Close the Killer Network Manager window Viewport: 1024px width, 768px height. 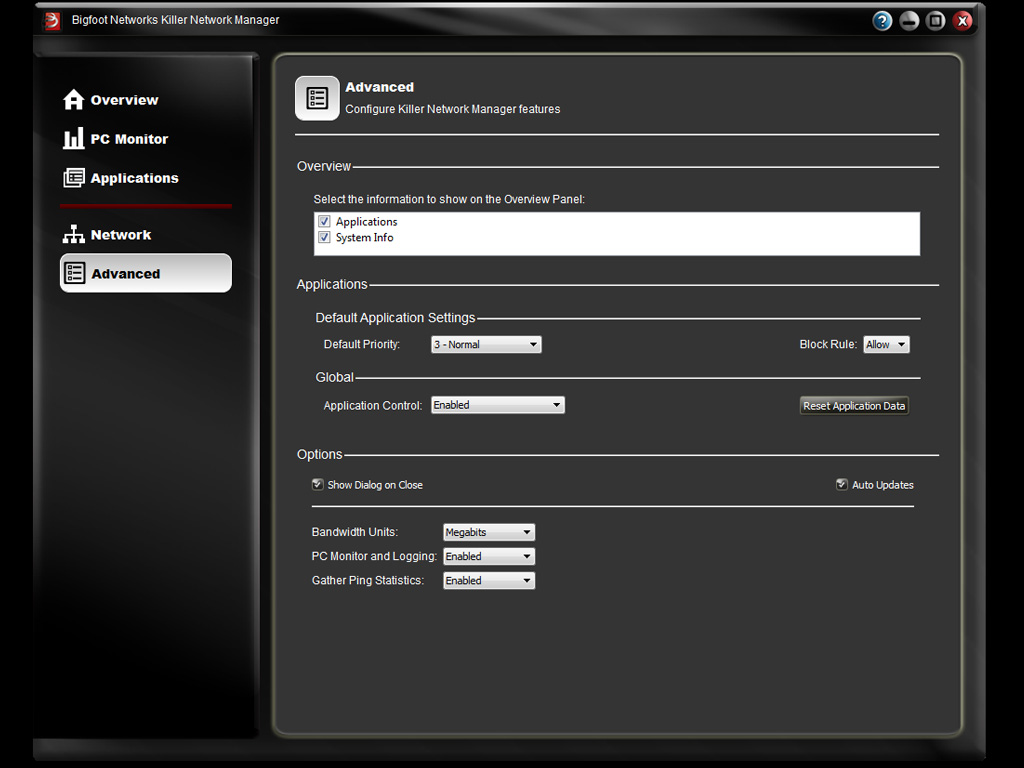(x=963, y=21)
